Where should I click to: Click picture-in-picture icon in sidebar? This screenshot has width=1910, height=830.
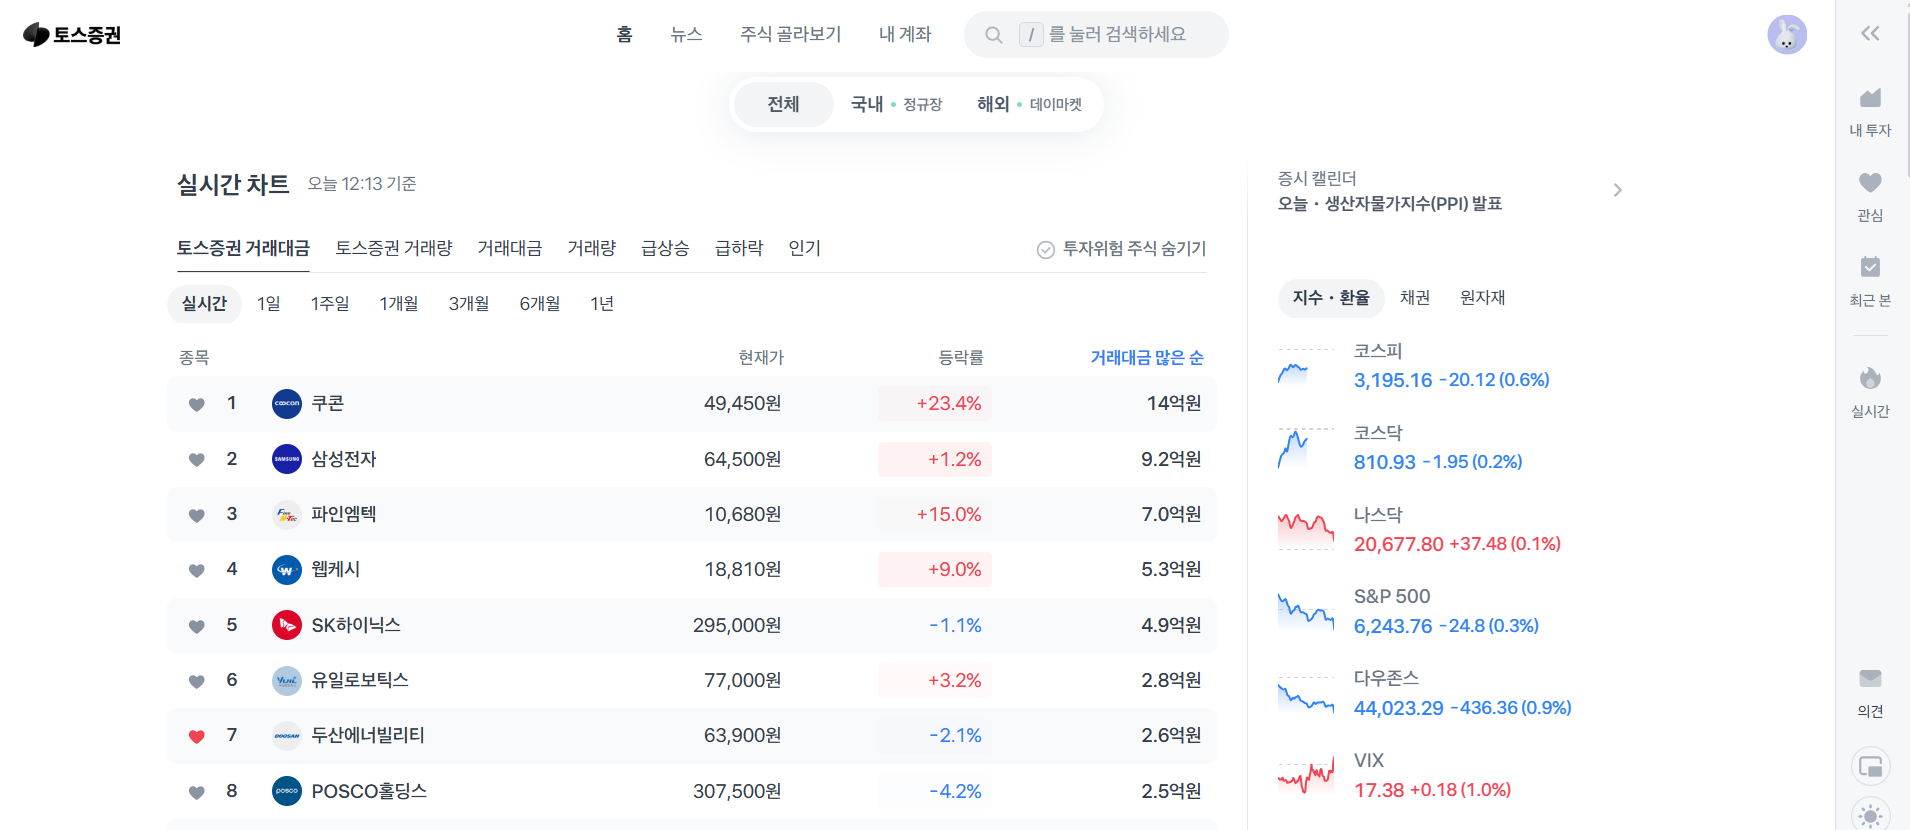tap(1870, 767)
